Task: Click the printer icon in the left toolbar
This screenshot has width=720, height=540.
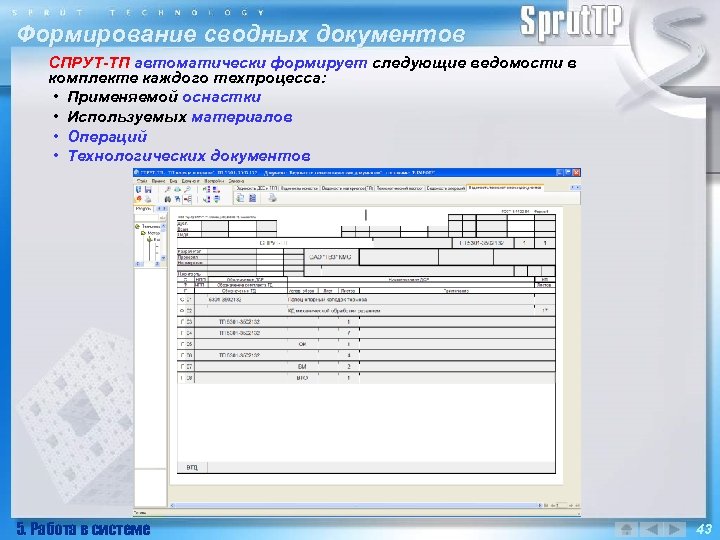Action: [148, 199]
